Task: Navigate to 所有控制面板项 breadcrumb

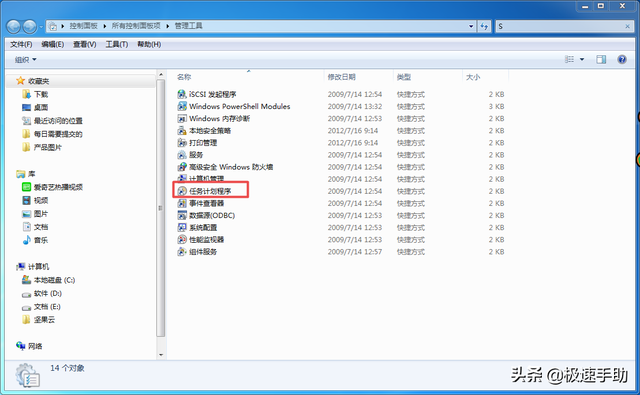Action: 136,26
